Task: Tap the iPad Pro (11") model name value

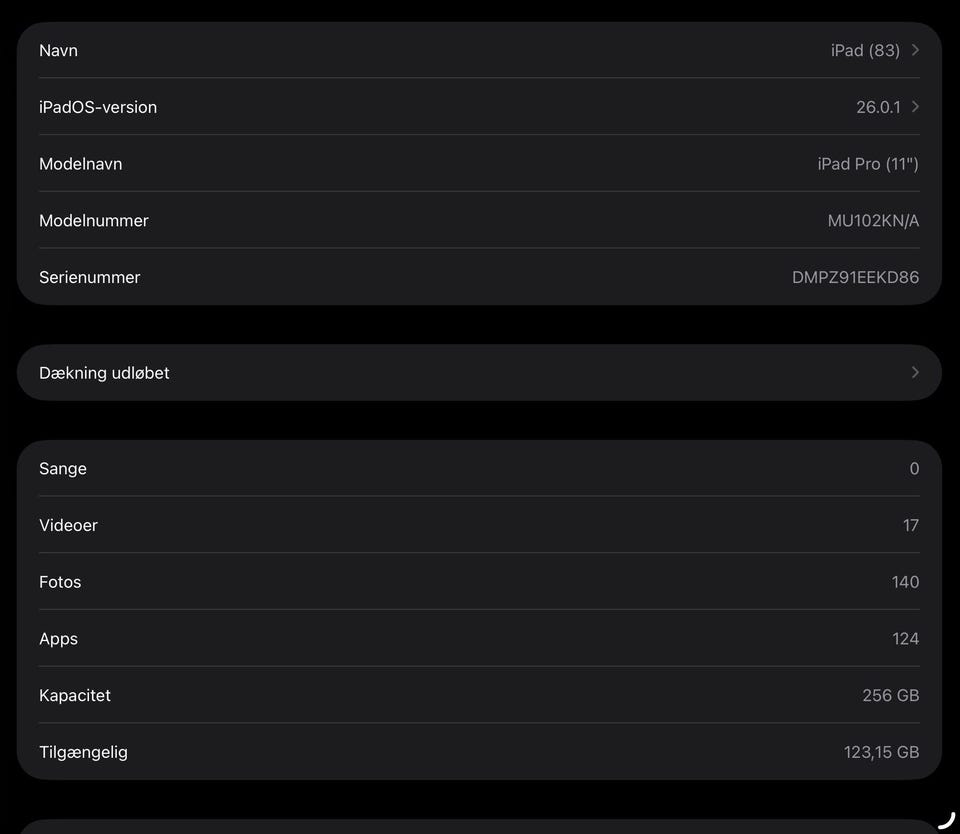Action: pyautogui.click(x=867, y=164)
